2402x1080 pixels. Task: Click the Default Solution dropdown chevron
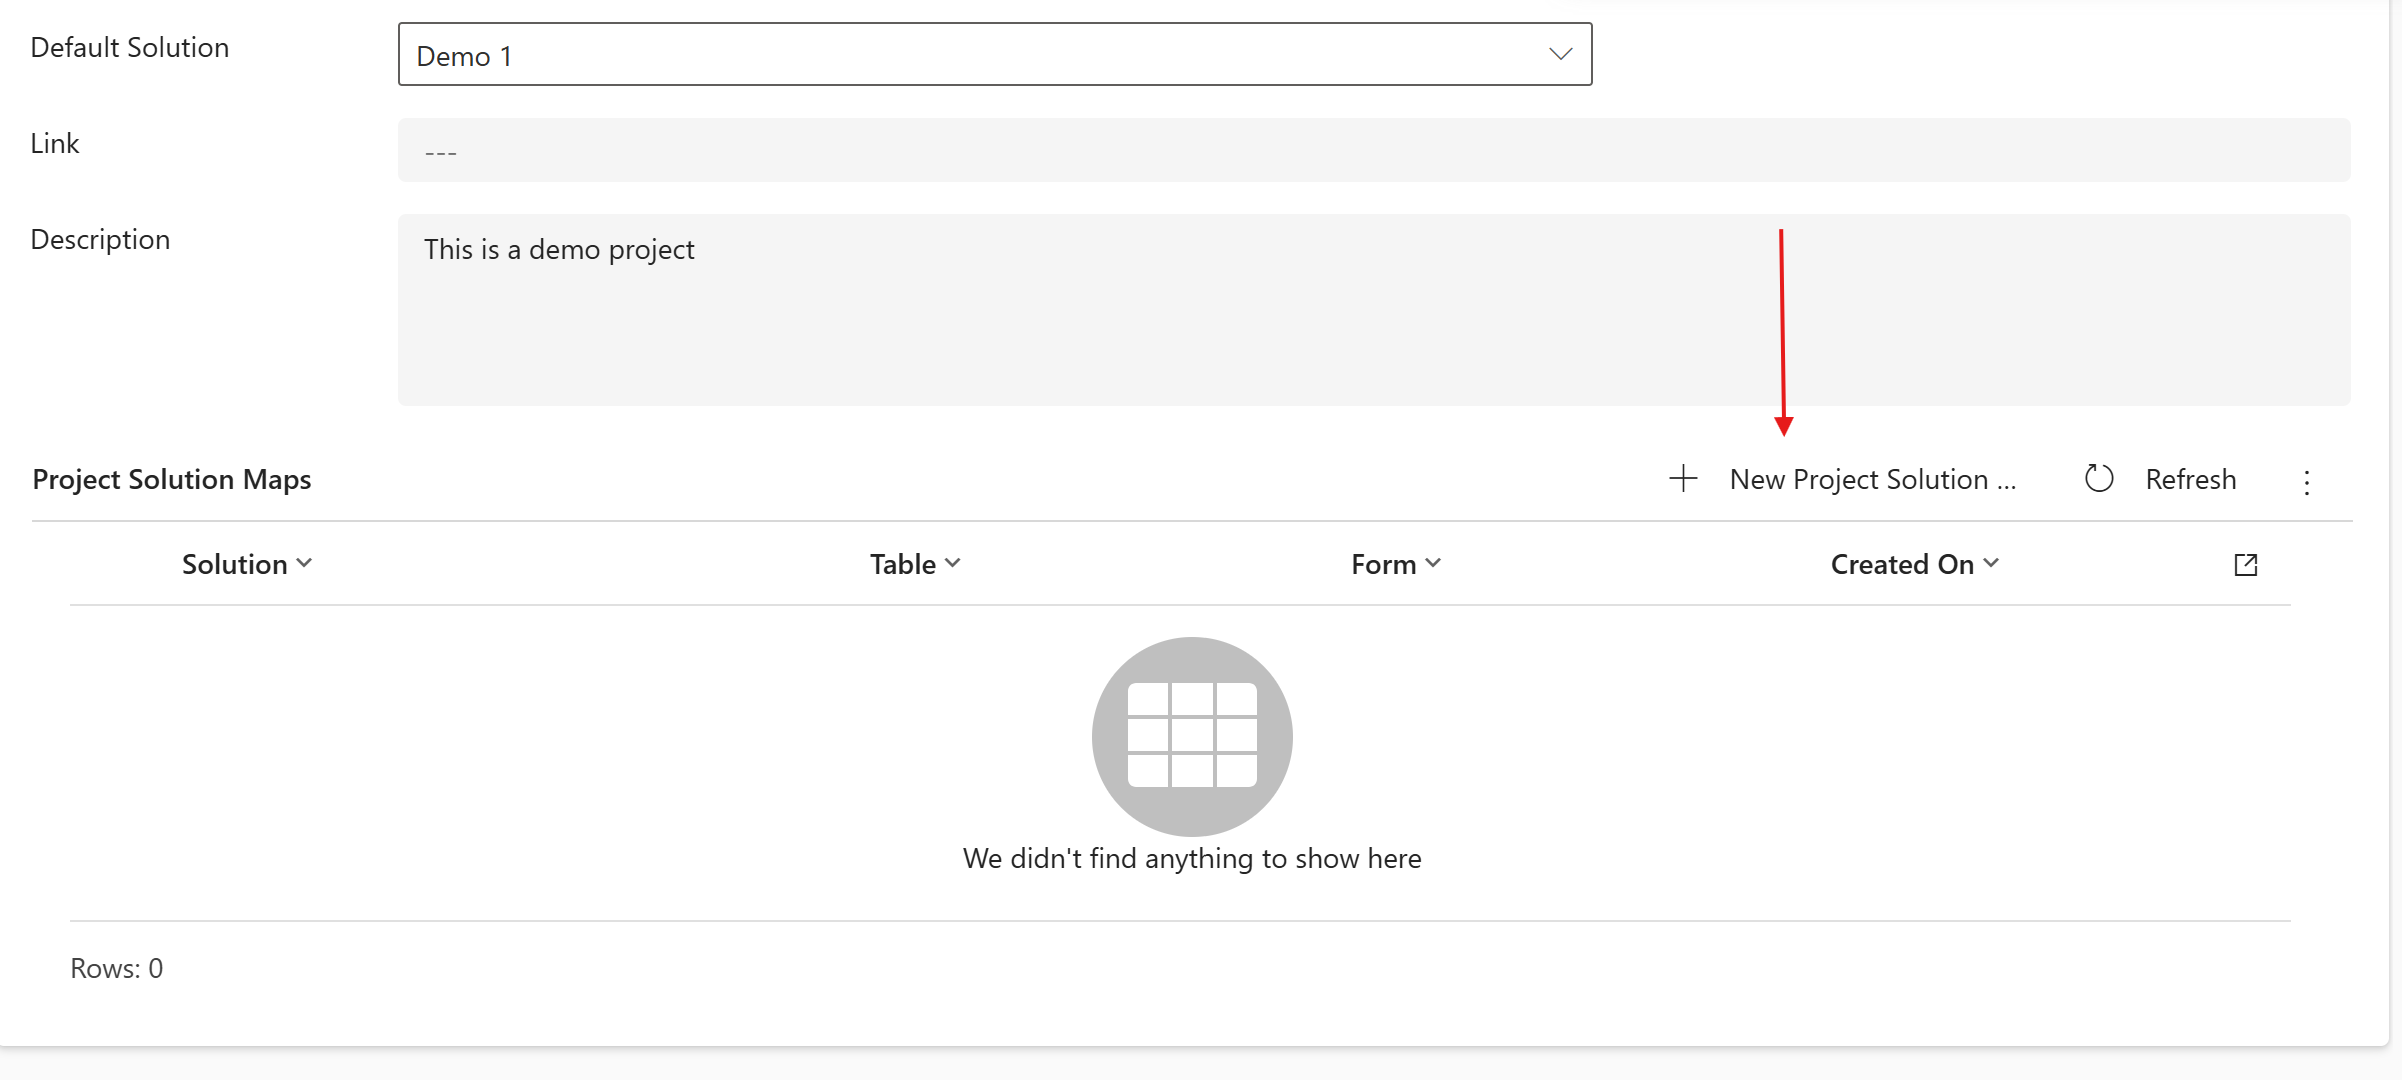point(1560,55)
